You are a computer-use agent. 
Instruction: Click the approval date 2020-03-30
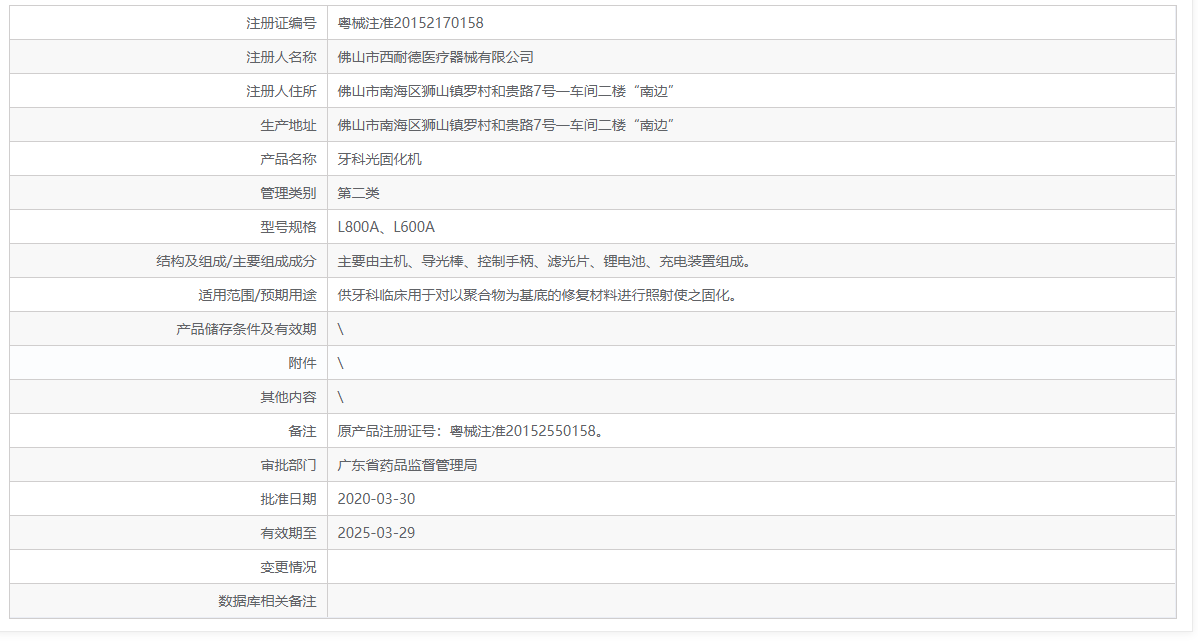coord(373,498)
